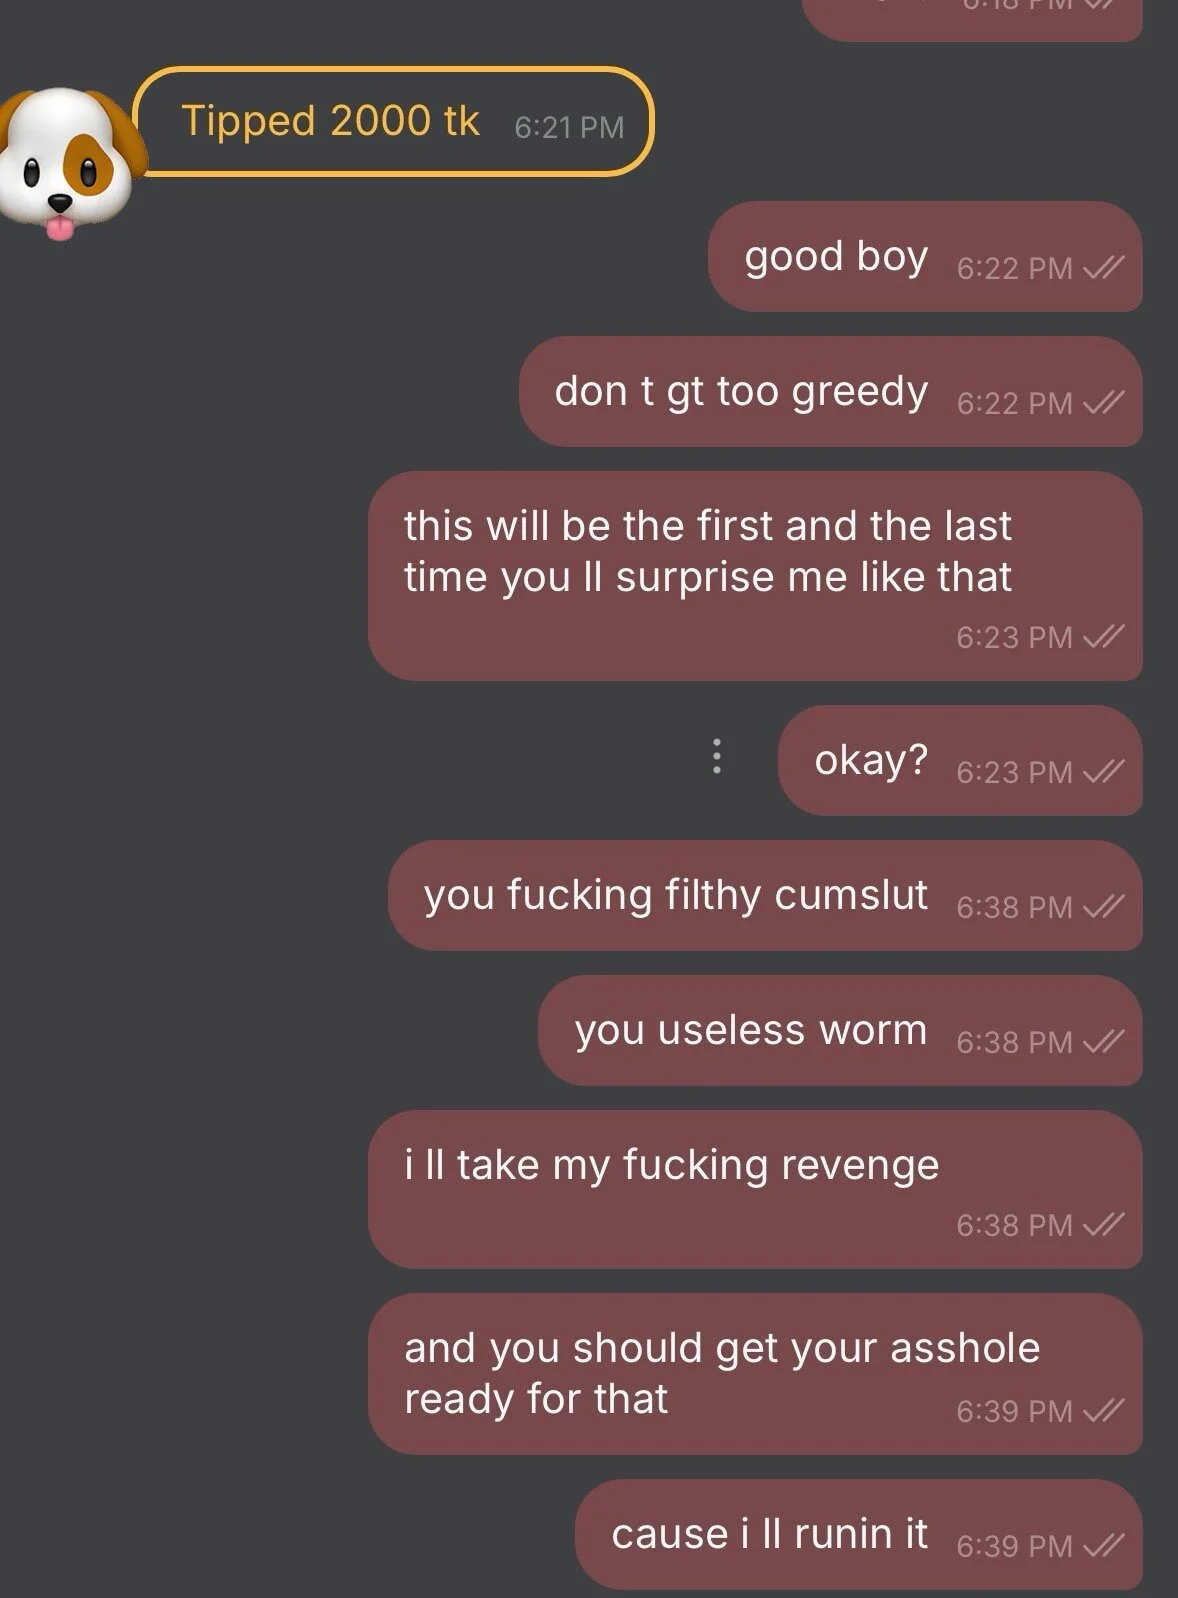Image resolution: width=1178 pixels, height=1598 pixels.
Task: Tap the 6:21 PM timestamp on tip
Action: (569, 127)
